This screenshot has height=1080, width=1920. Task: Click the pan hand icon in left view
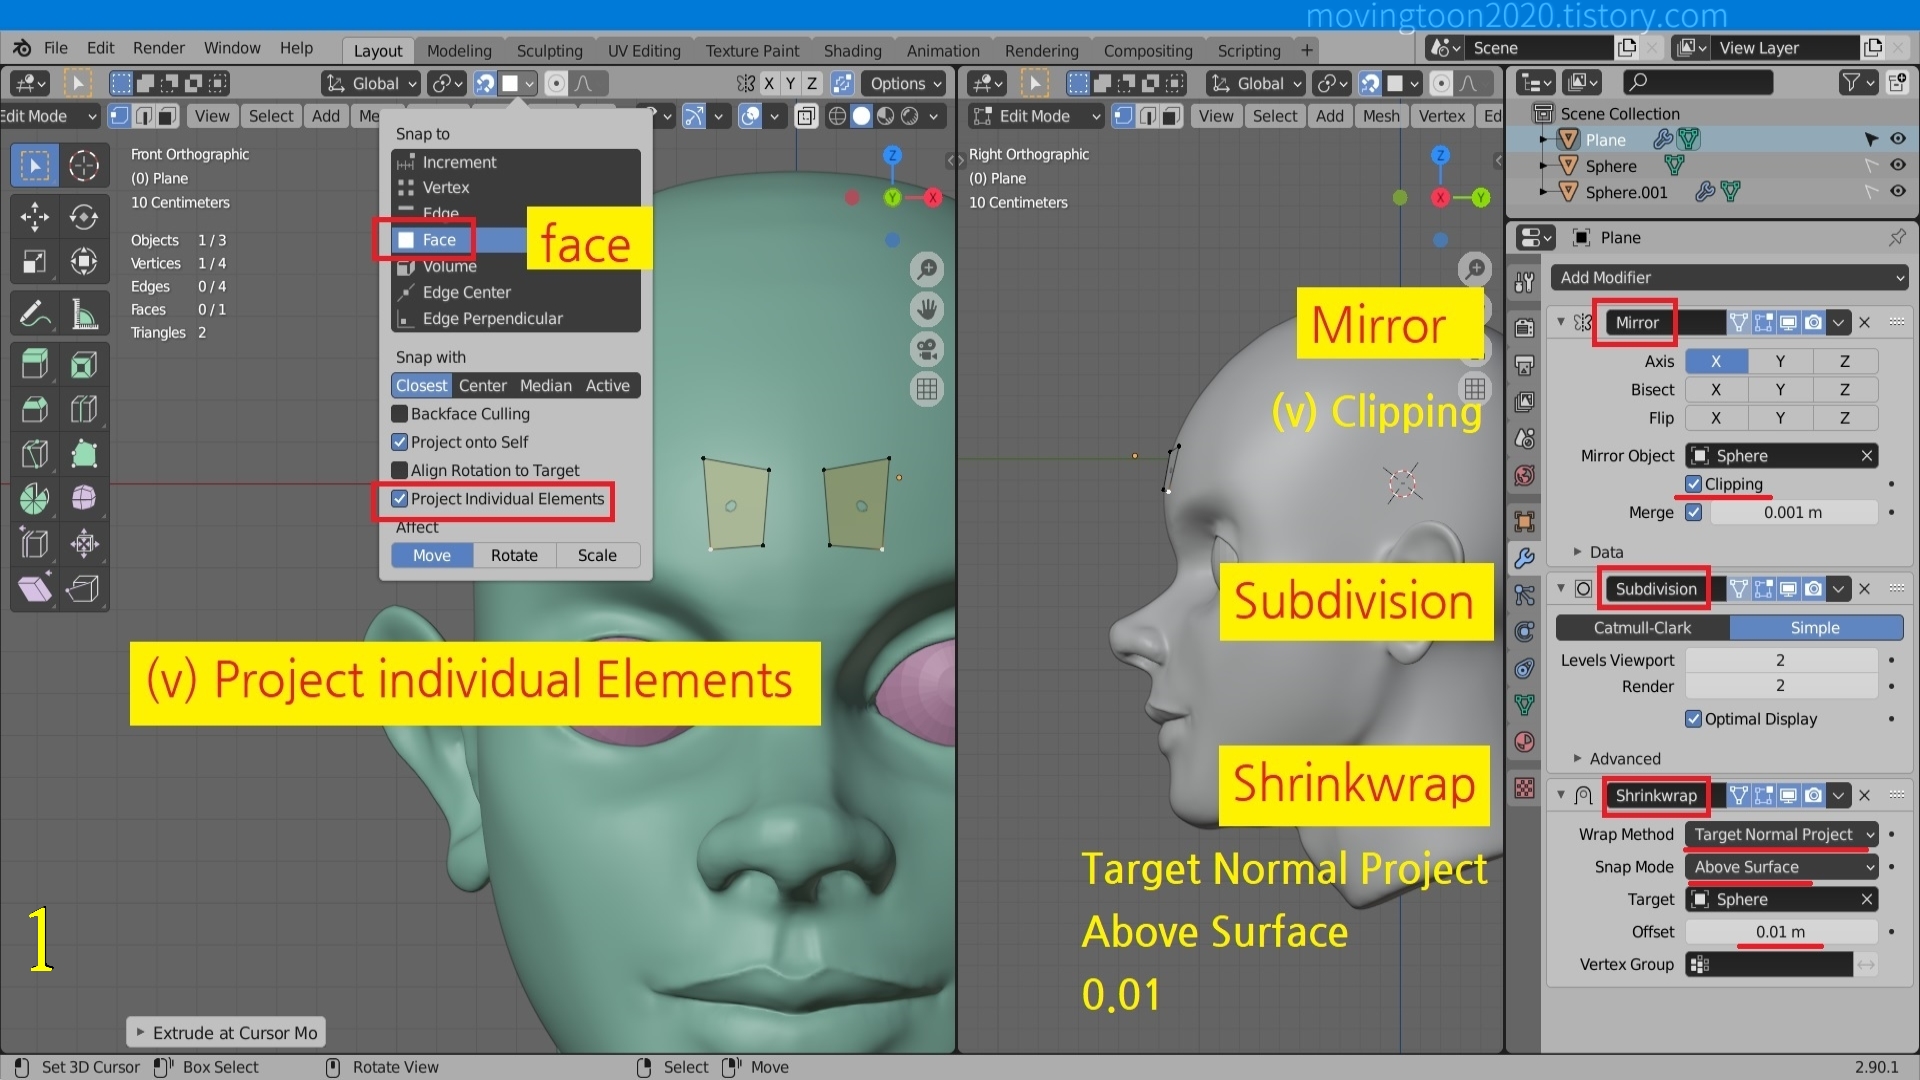(927, 309)
